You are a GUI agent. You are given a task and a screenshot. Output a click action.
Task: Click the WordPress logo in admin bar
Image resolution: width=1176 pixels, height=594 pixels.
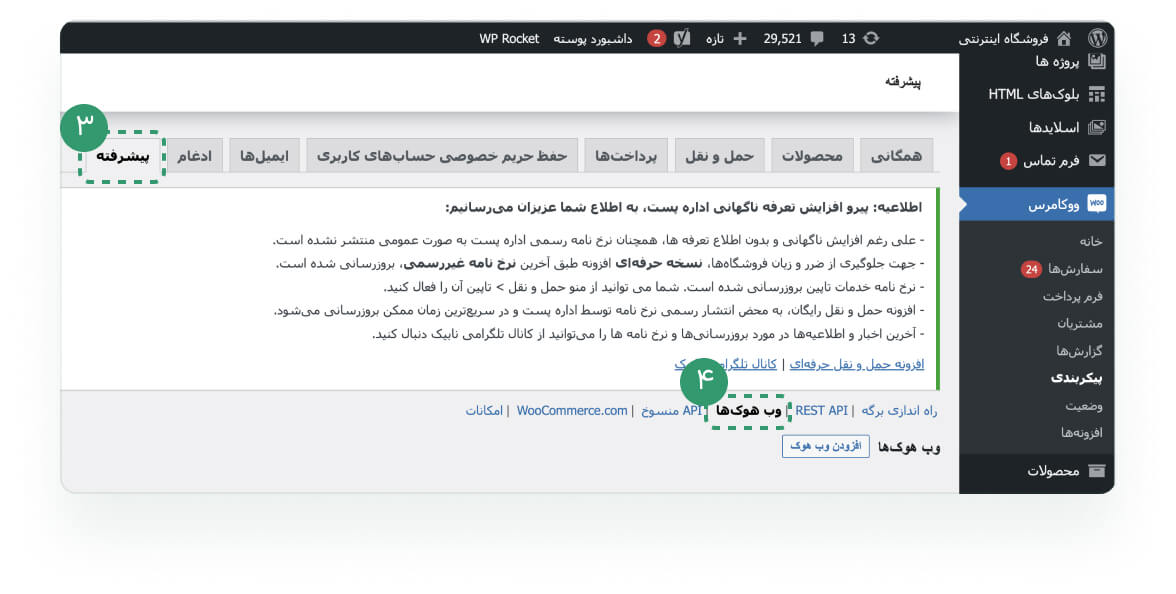(1097, 38)
